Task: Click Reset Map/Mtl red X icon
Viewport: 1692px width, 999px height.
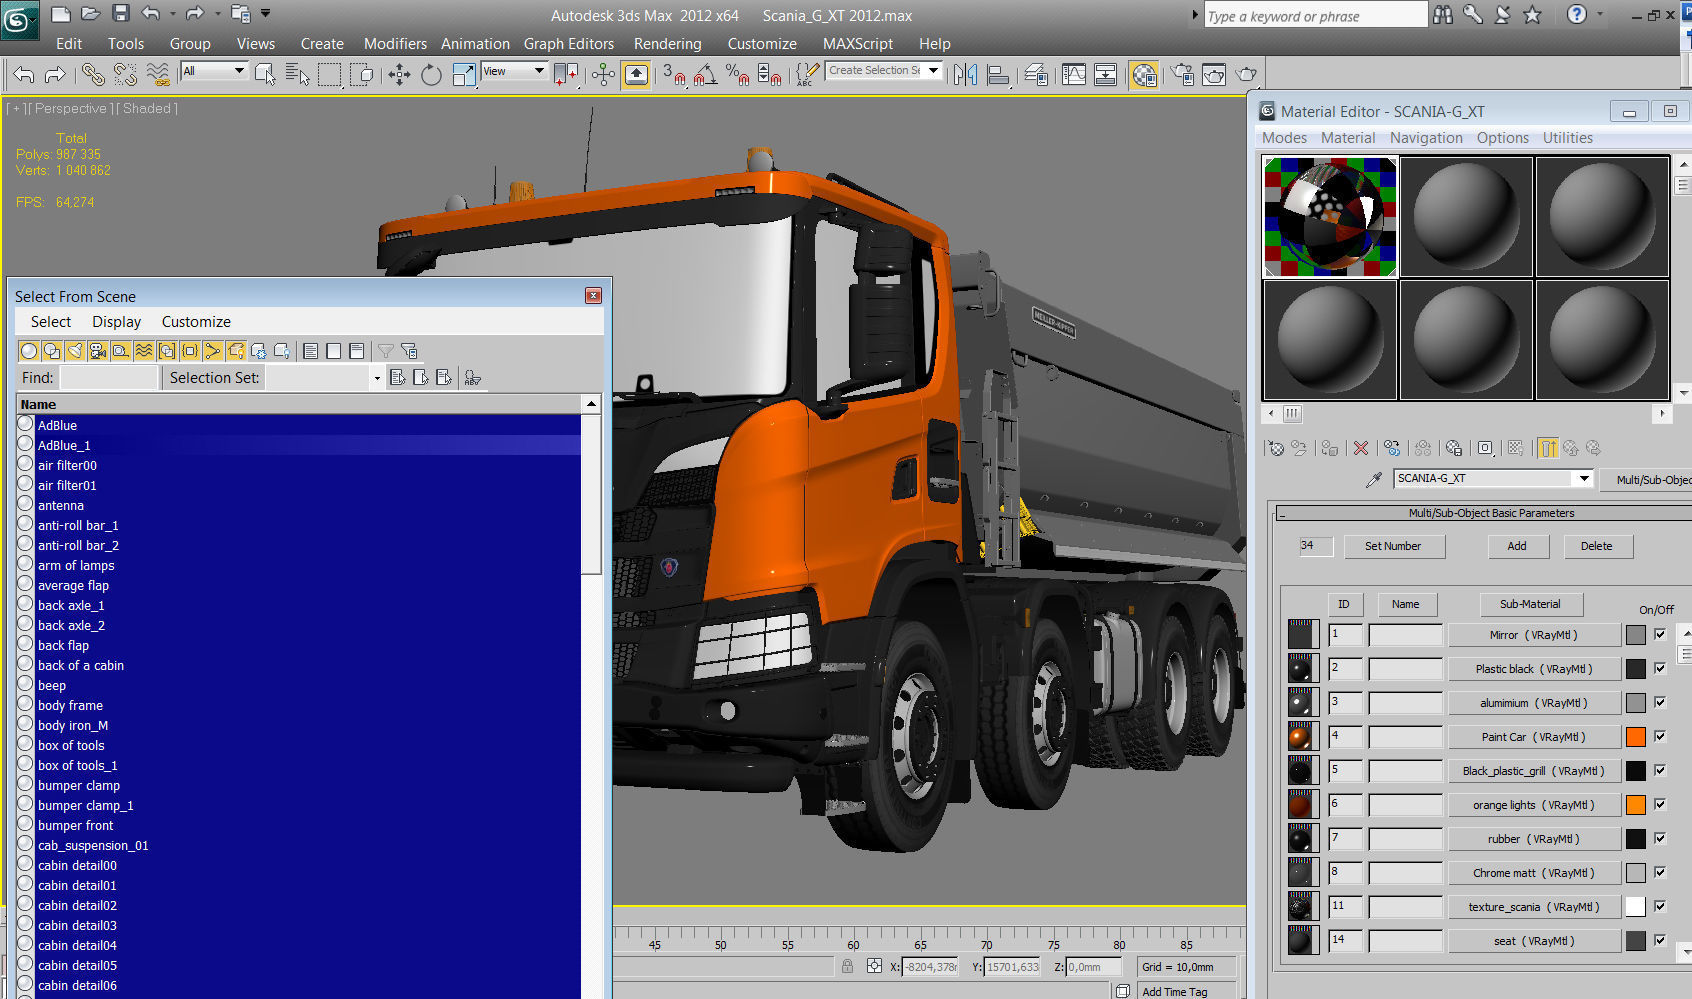Action: (1361, 448)
